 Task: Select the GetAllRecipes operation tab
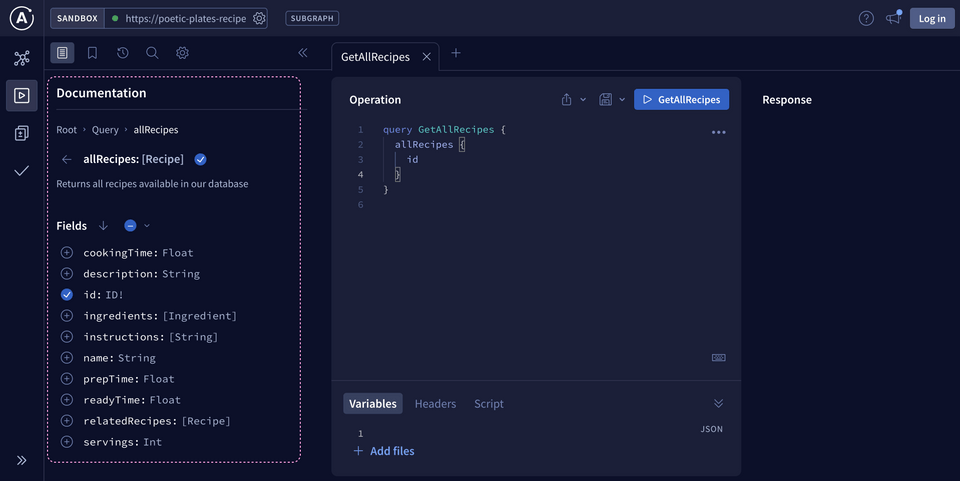[x=375, y=57]
